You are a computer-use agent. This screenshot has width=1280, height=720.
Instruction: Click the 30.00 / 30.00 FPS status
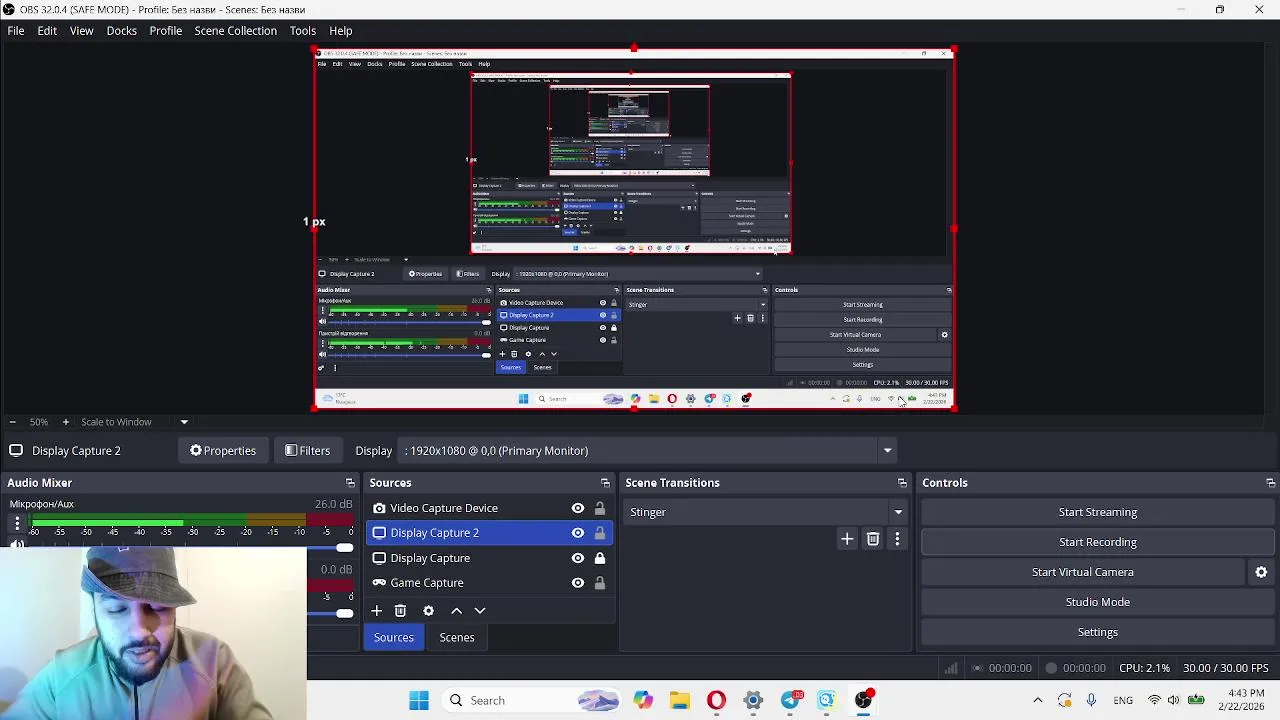pos(1225,668)
